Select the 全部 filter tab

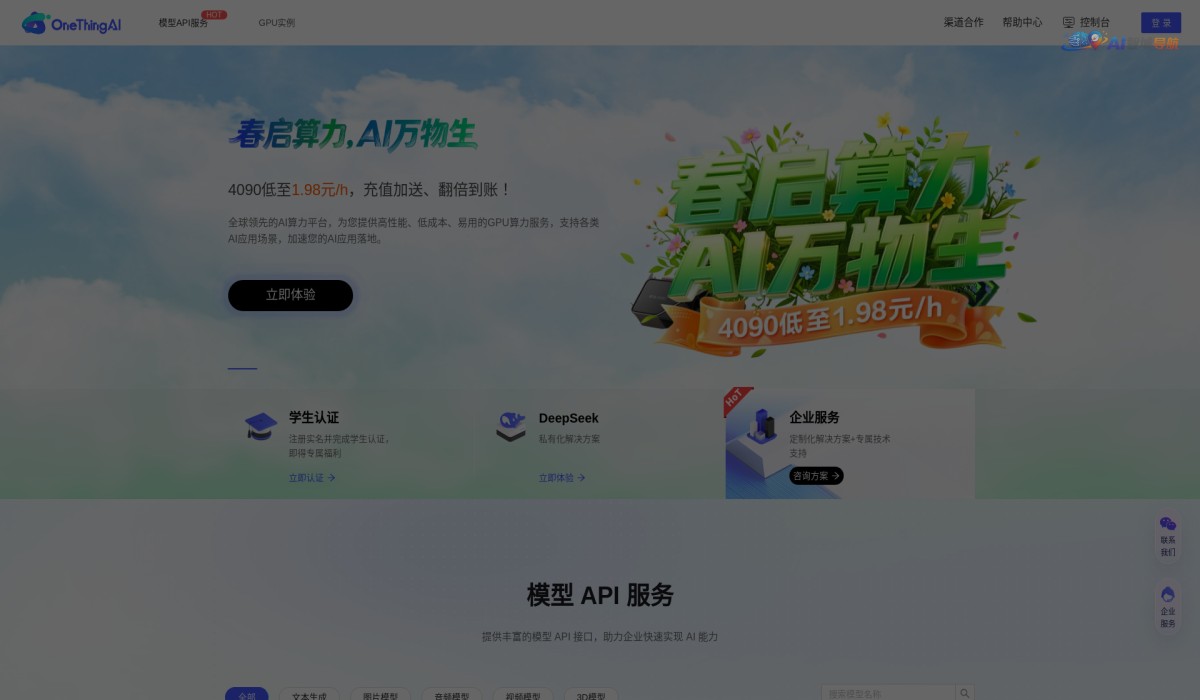(247, 694)
